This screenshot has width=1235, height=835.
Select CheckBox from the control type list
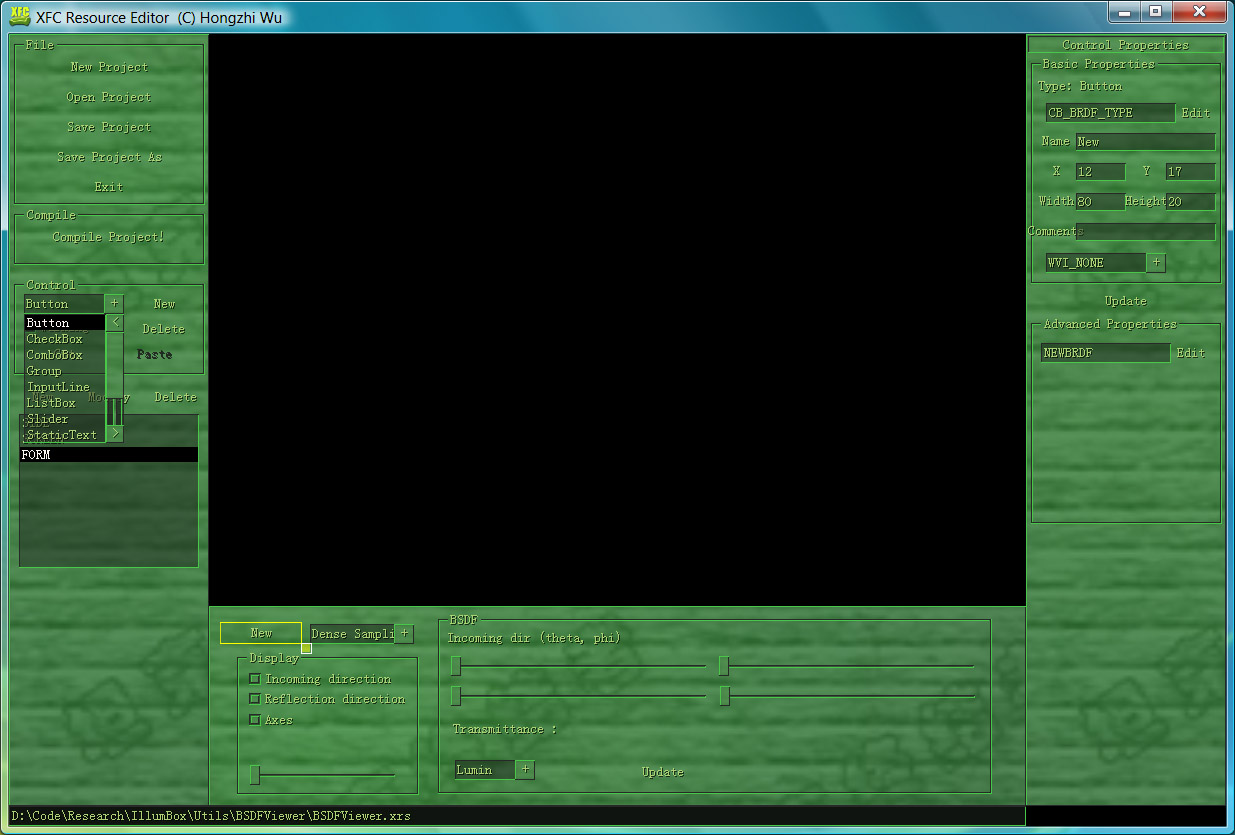pos(55,339)
